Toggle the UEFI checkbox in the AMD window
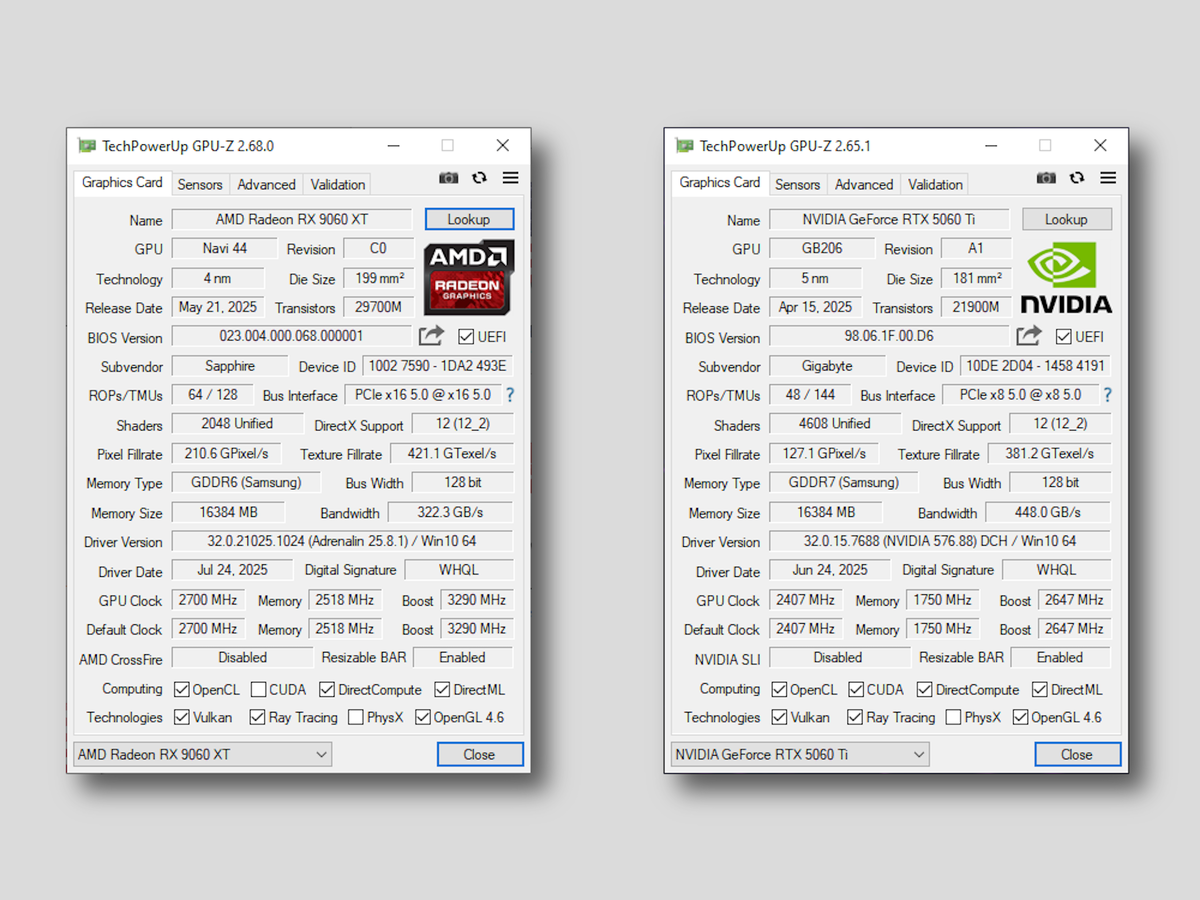The height and width of the screenshot is (900, 1200). point(466,337)
